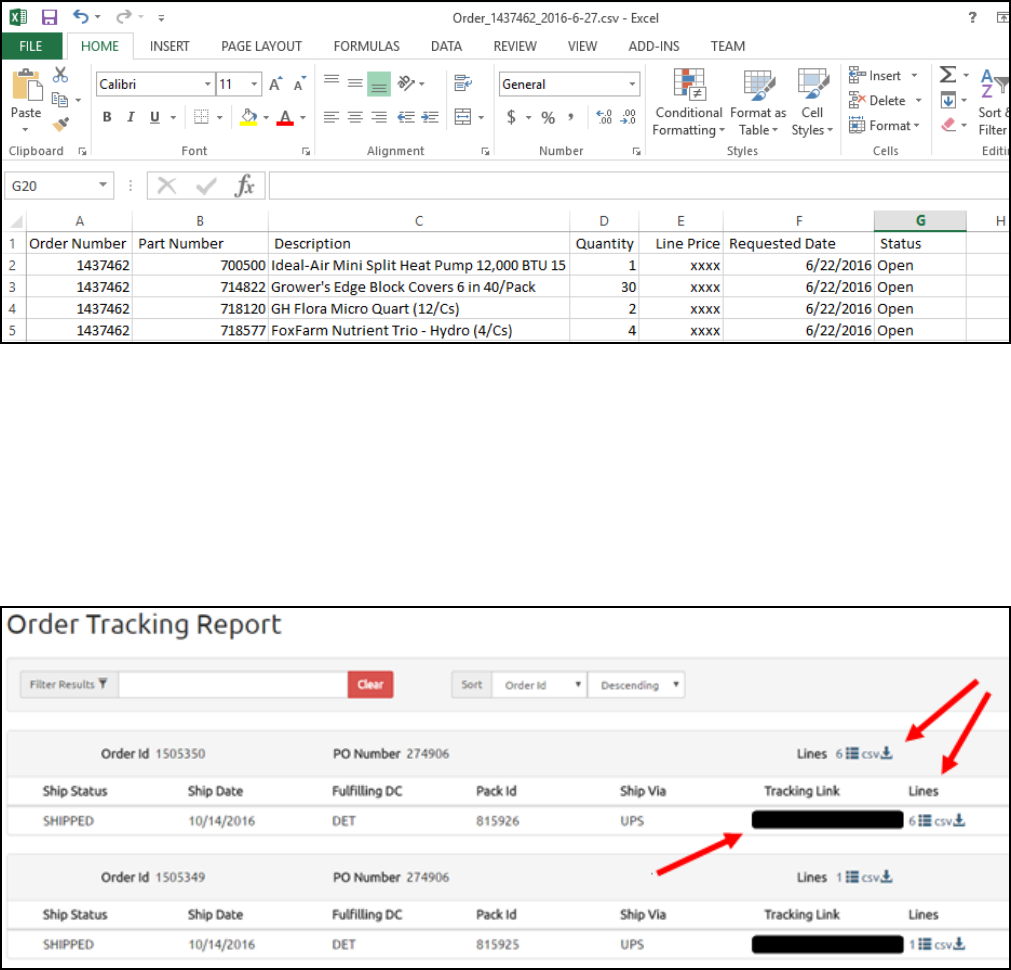Expand the Format cells dropdown
Viewport: 1011px width, 970px height.
[x=916, y=126]
